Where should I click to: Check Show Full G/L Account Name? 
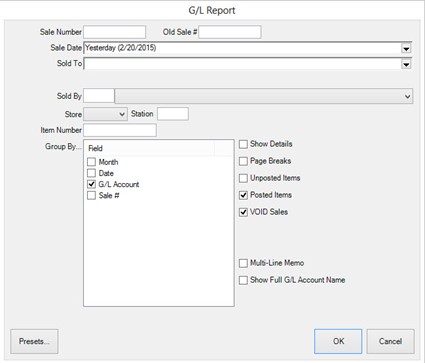pyautogui.click(x=243, y=280)
